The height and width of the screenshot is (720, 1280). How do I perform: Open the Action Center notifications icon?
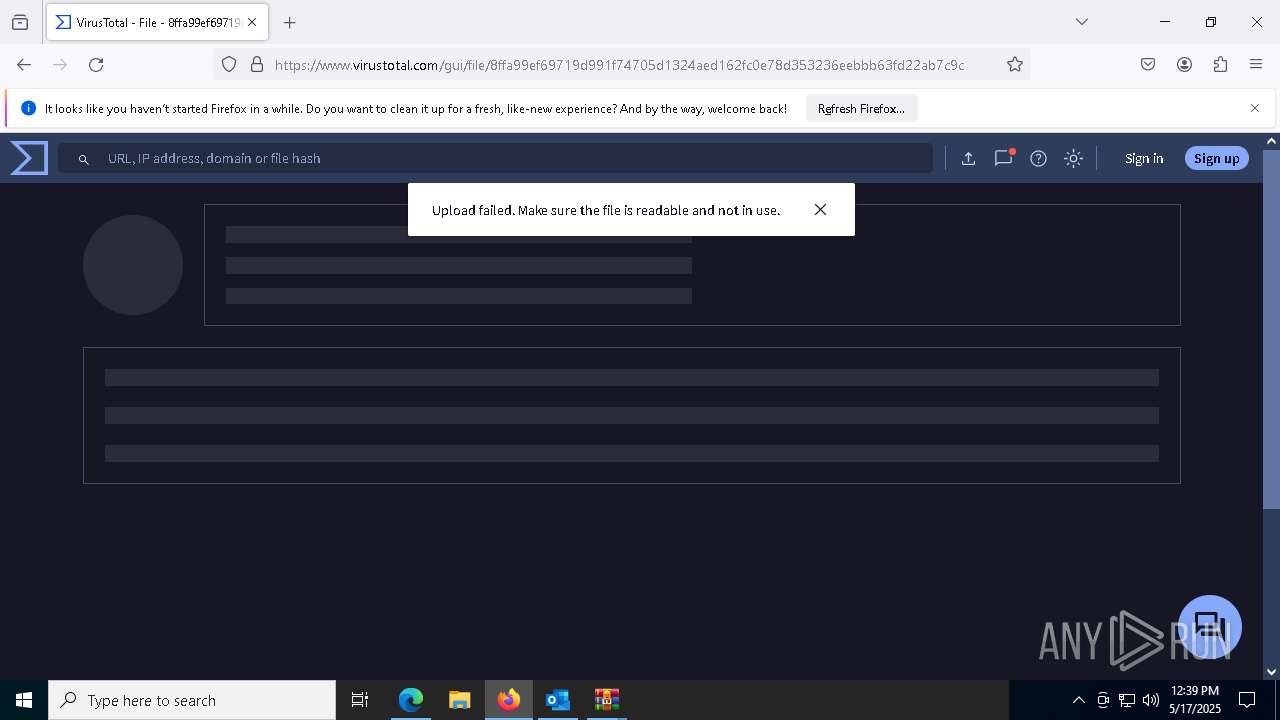(1247, 700)
